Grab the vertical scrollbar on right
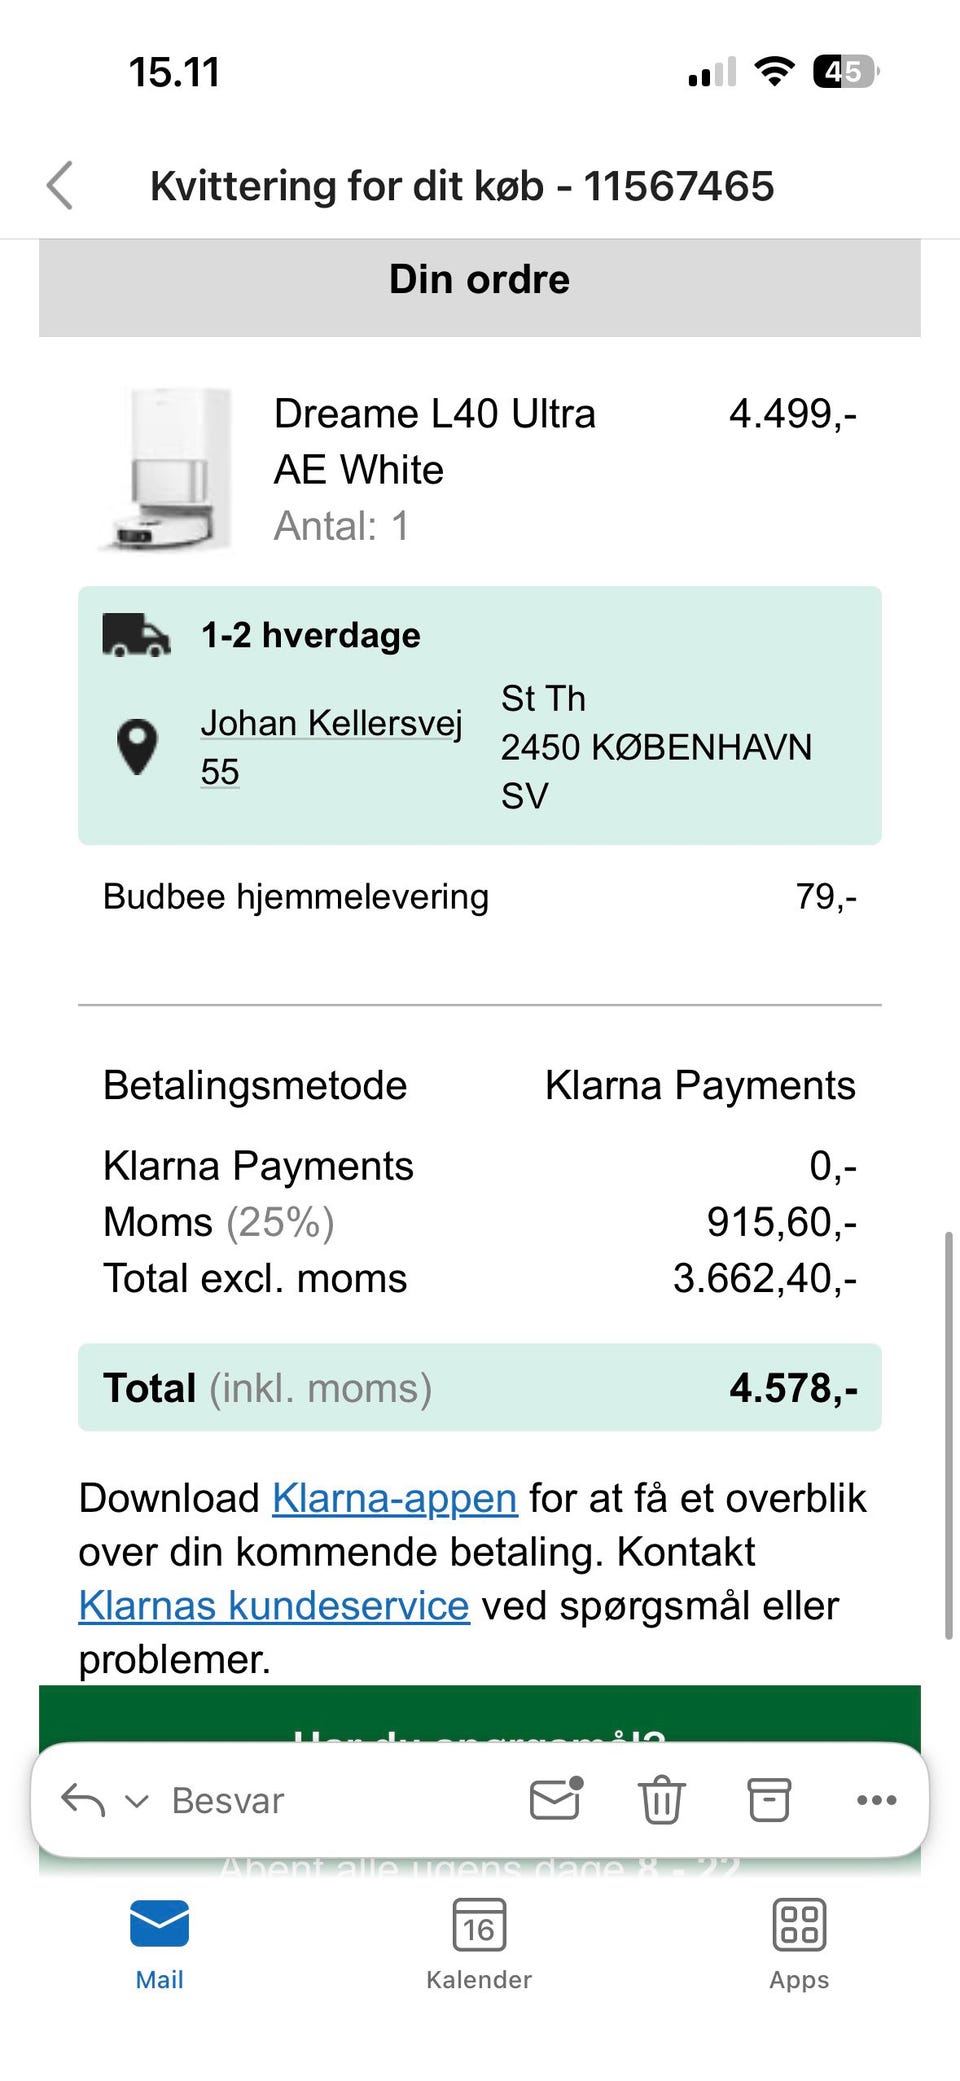Viewport: 960px width, 2081px height. pos(948,1435)
